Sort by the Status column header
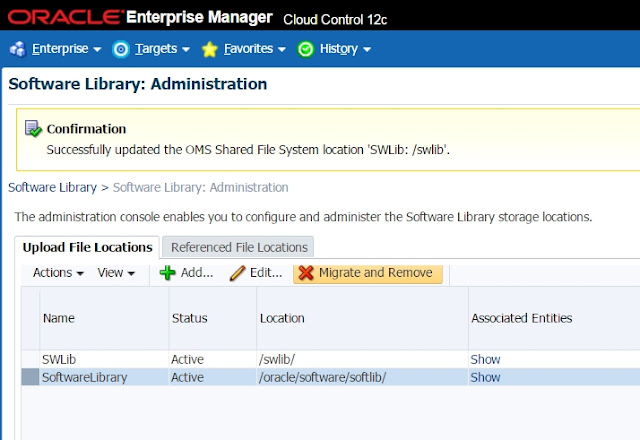Viewport: 640px width, 440px height. tap(189, 318)
